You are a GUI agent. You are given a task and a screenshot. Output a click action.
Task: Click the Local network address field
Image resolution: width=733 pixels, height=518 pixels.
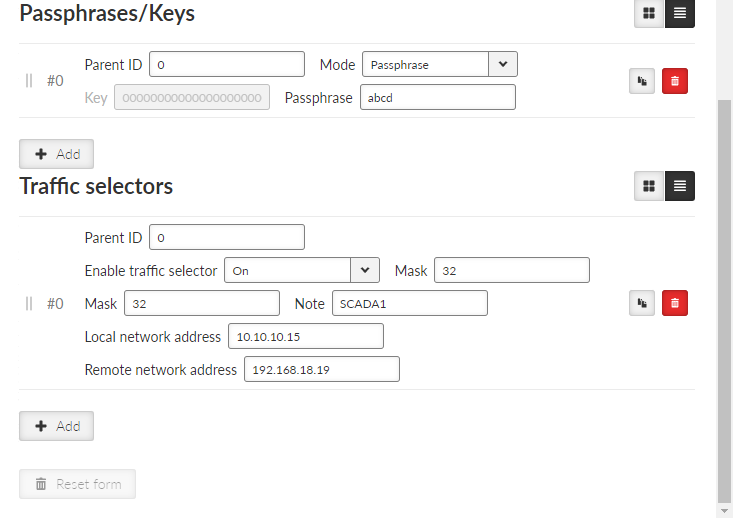click(306, 336)
